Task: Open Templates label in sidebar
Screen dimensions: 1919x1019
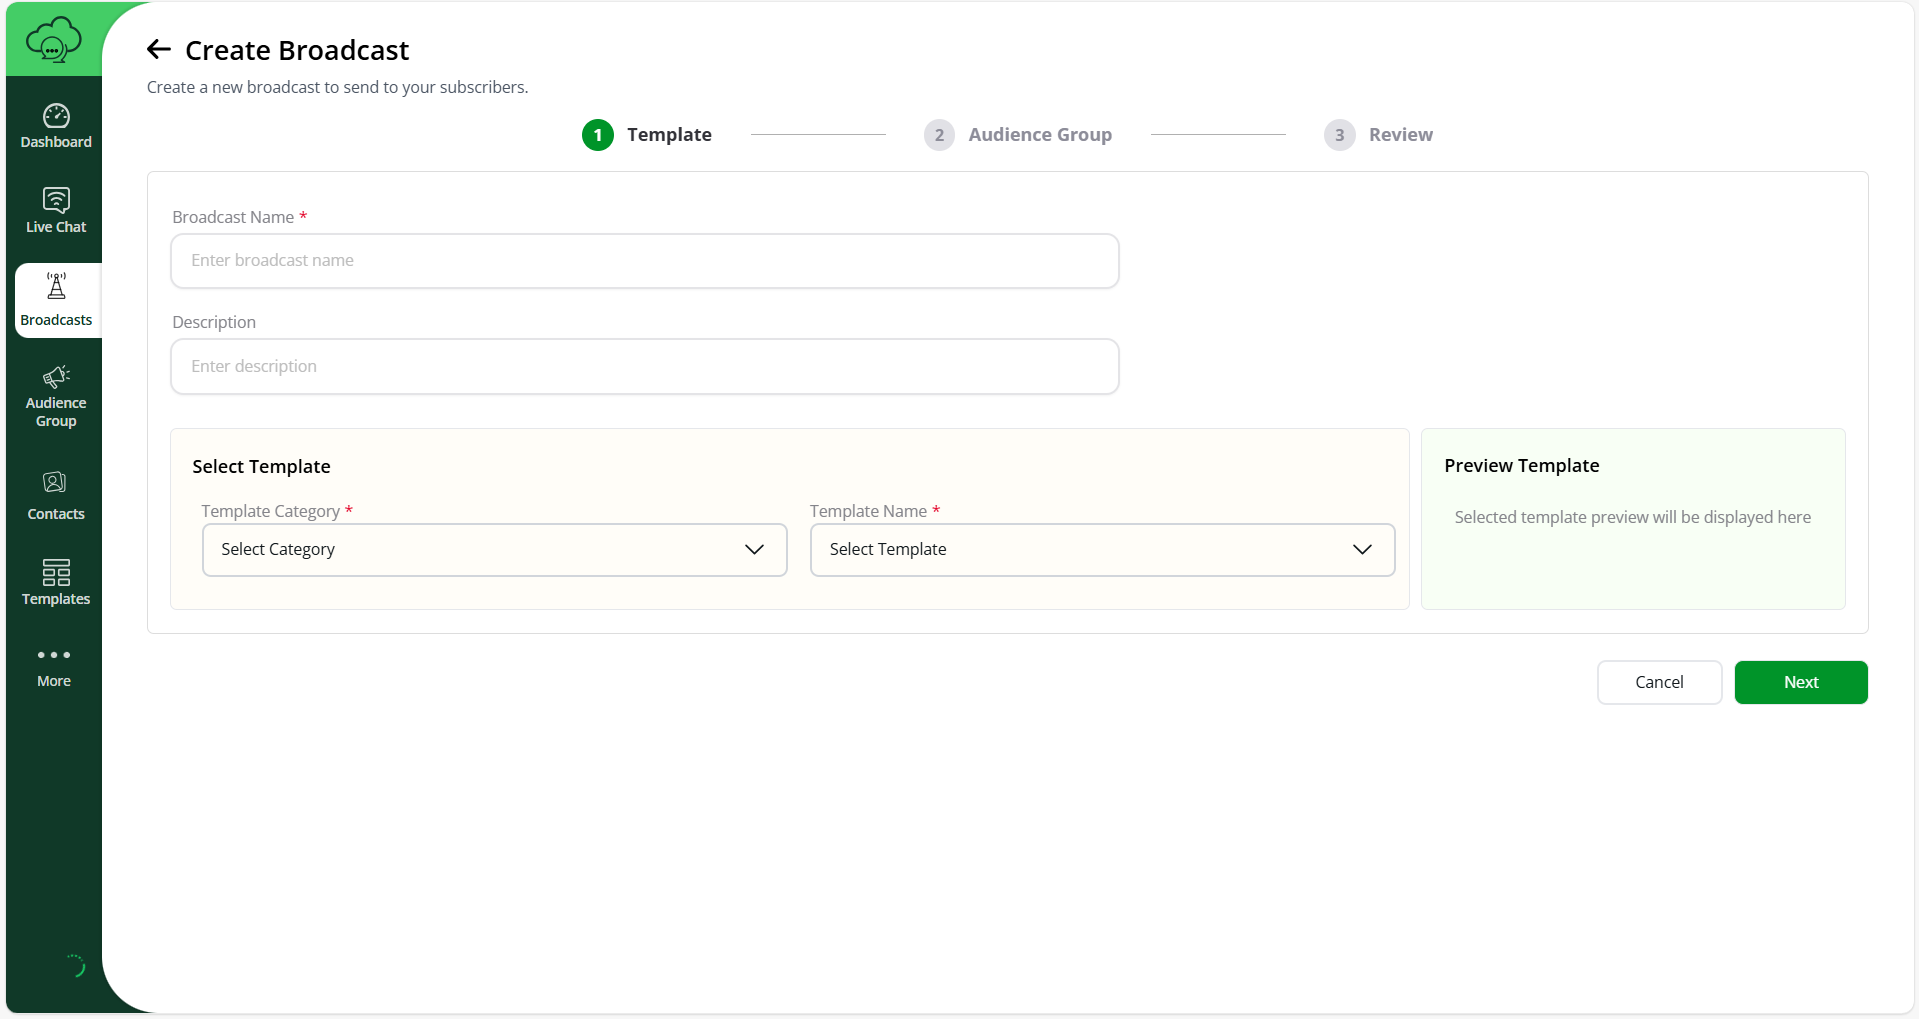Action: (x=56, y=599)
